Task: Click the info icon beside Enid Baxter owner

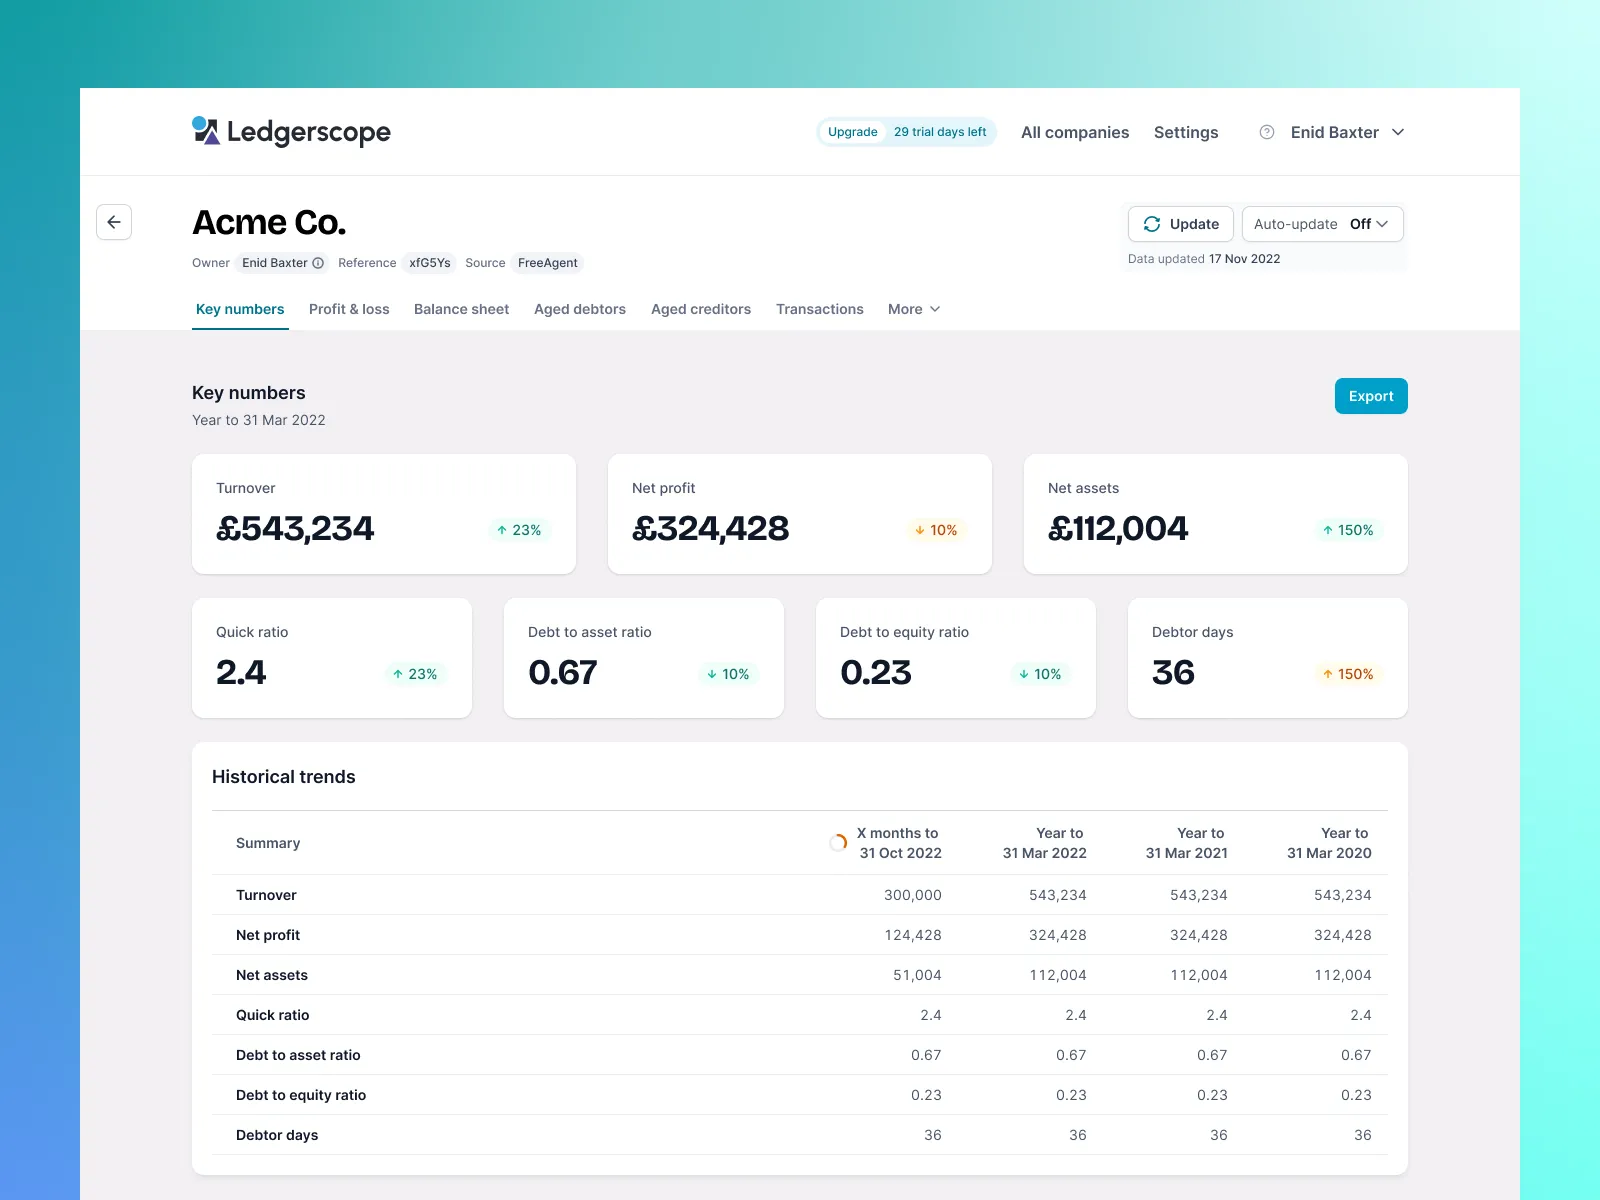Action: coord(318,263)
